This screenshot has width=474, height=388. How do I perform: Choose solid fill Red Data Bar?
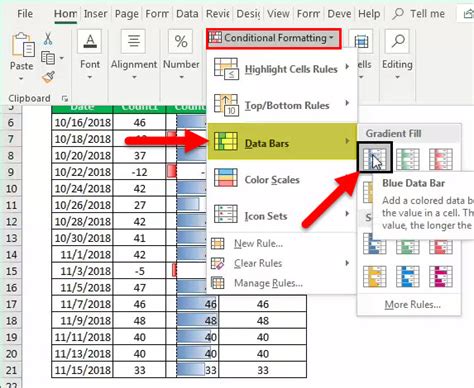[x=441, y=247]
